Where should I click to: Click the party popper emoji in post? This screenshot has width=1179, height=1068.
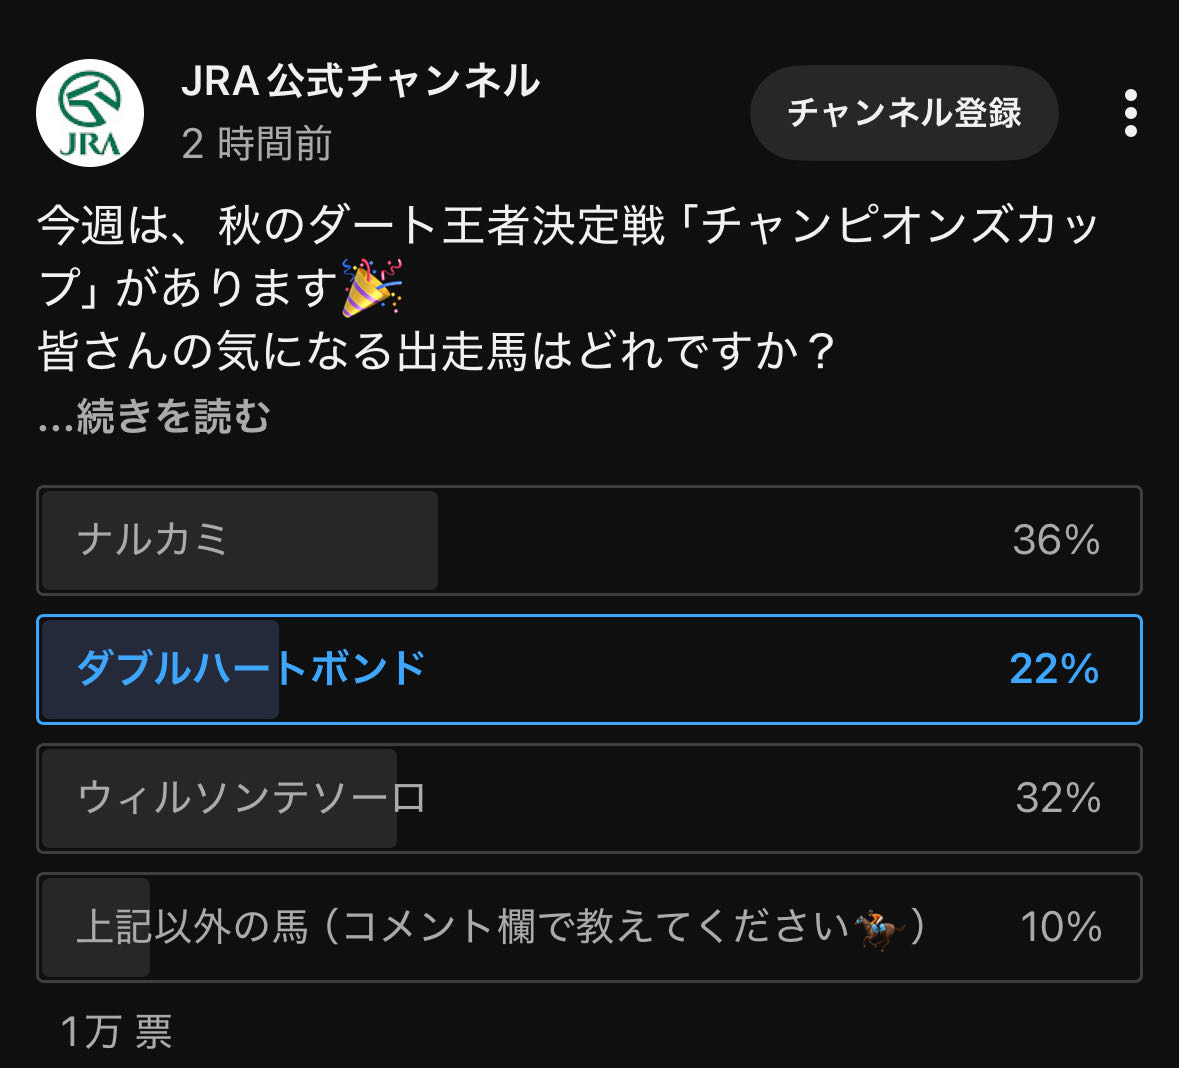(x=371, y=288)
